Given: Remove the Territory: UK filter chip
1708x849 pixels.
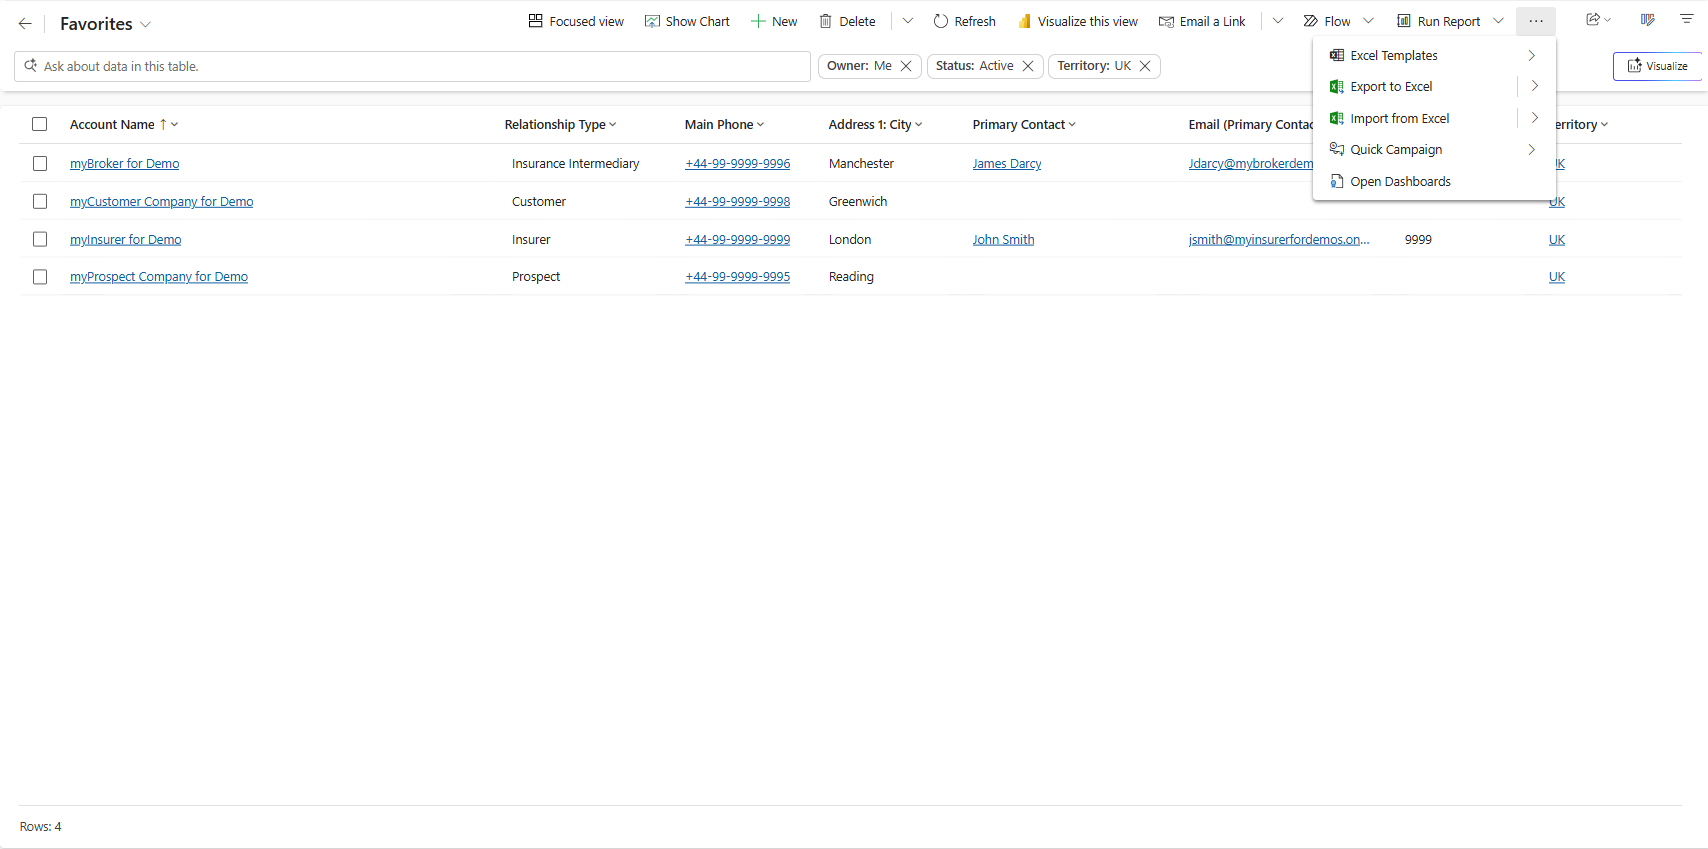Looking at the screenshot, I should [1145, 66].
